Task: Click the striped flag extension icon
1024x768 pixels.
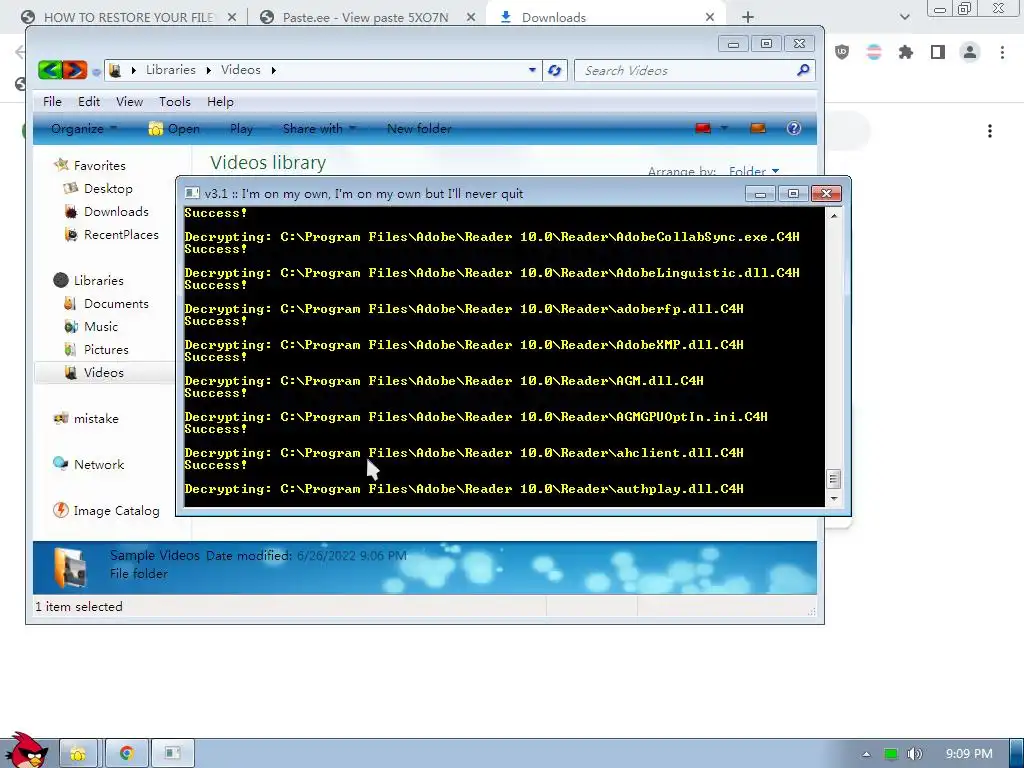Action: [x=874, y=52]
